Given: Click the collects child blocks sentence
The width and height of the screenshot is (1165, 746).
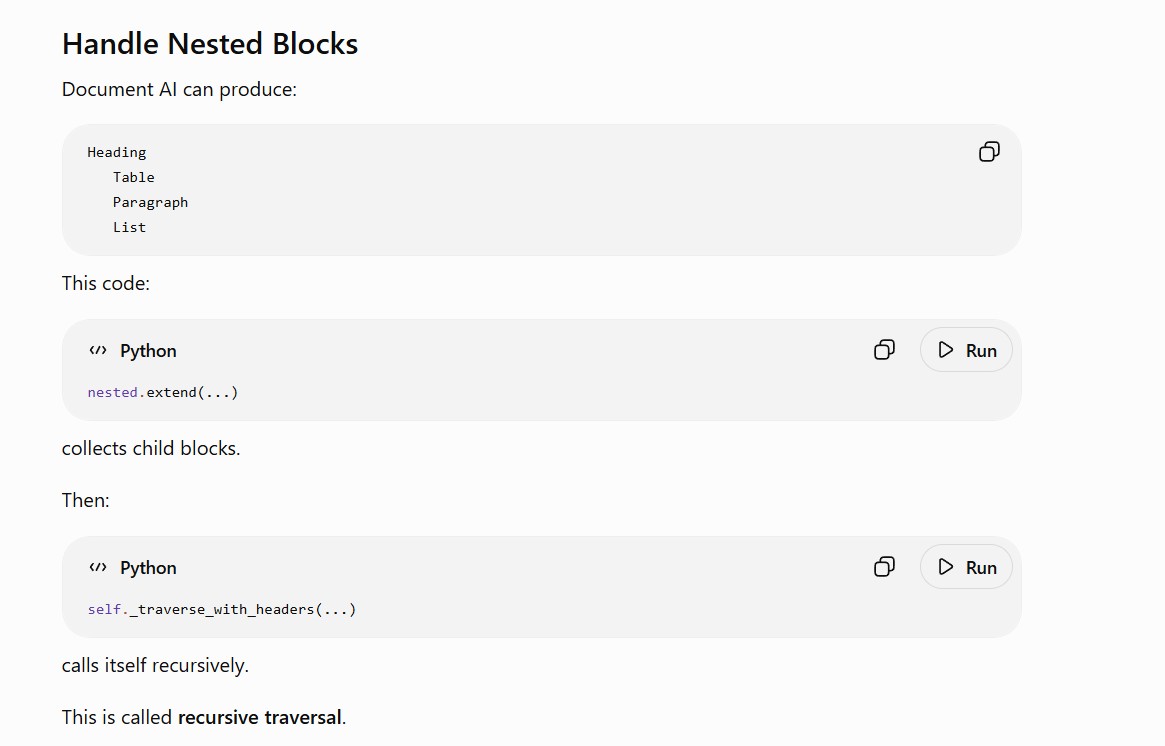Looking at the screenshot, I should (x=151, y=448).
